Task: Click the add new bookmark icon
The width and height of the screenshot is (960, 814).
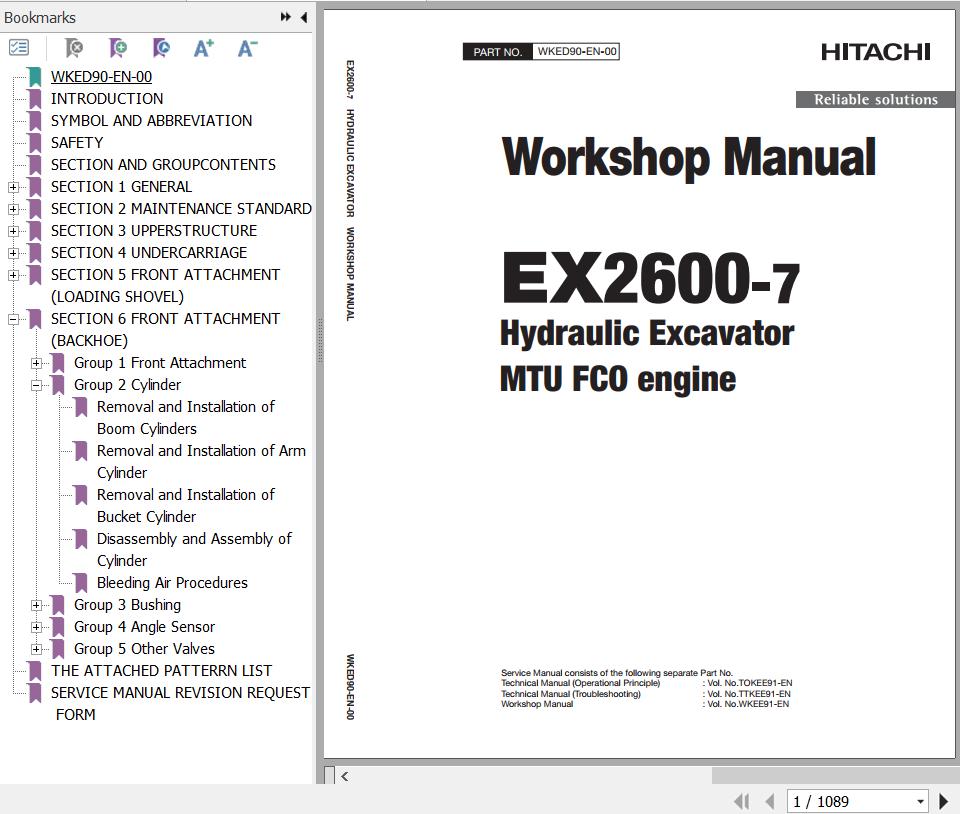Action: coord(118,48)
